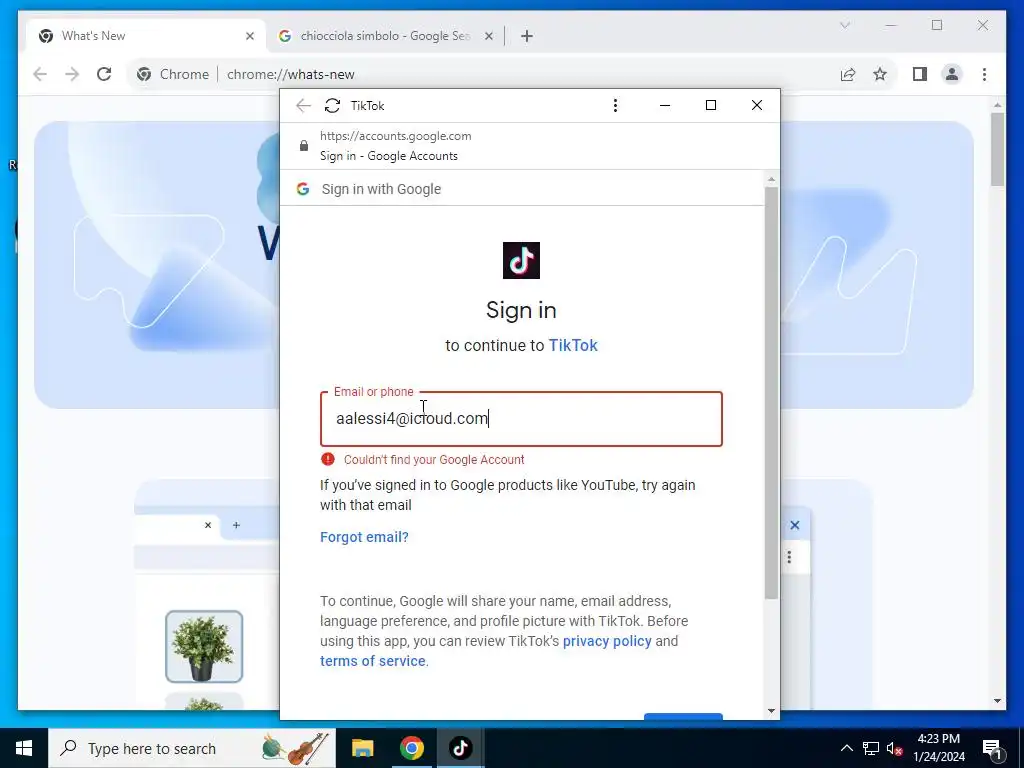The image size is (1024, 768).
Task: Click the TikTok app logo above Sign in
Action: (x=521, y=261)
